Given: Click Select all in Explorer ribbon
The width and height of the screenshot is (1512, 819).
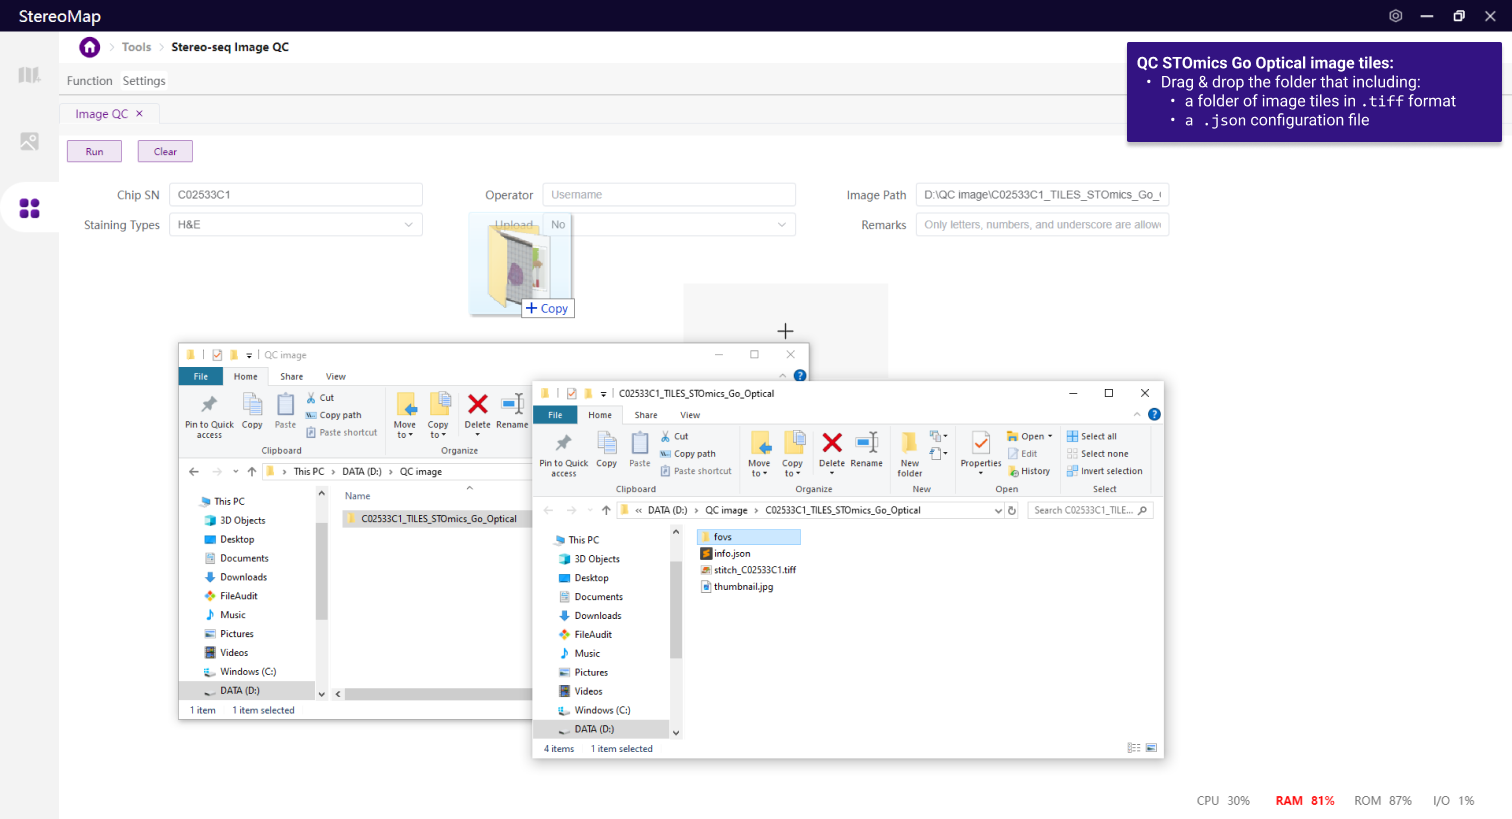Looking at the screenshot, I should coord(1097,436).
